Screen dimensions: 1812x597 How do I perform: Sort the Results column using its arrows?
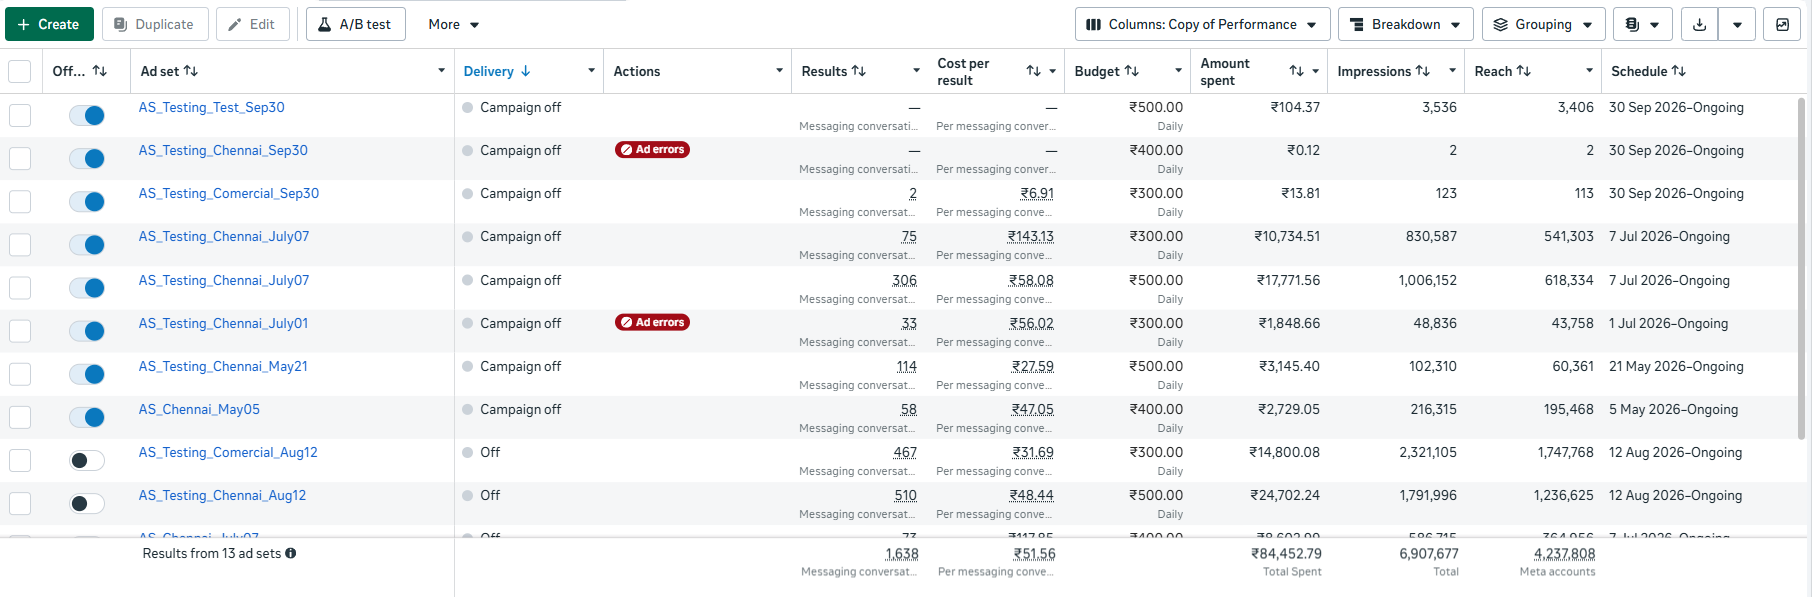859,71
